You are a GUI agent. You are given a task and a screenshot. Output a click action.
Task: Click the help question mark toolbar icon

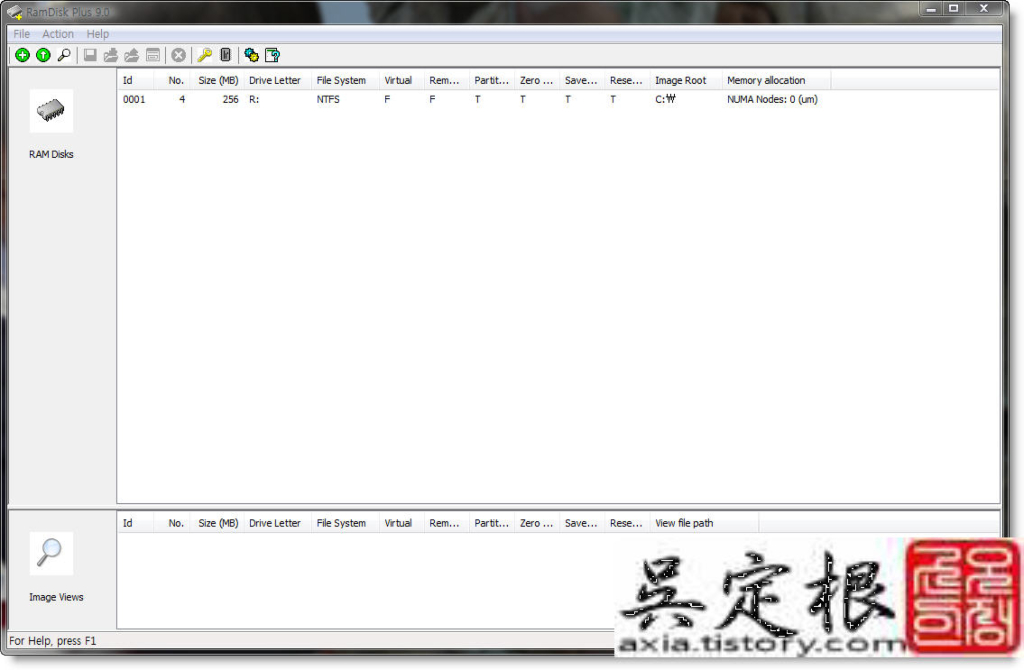(x=272, y=56)
